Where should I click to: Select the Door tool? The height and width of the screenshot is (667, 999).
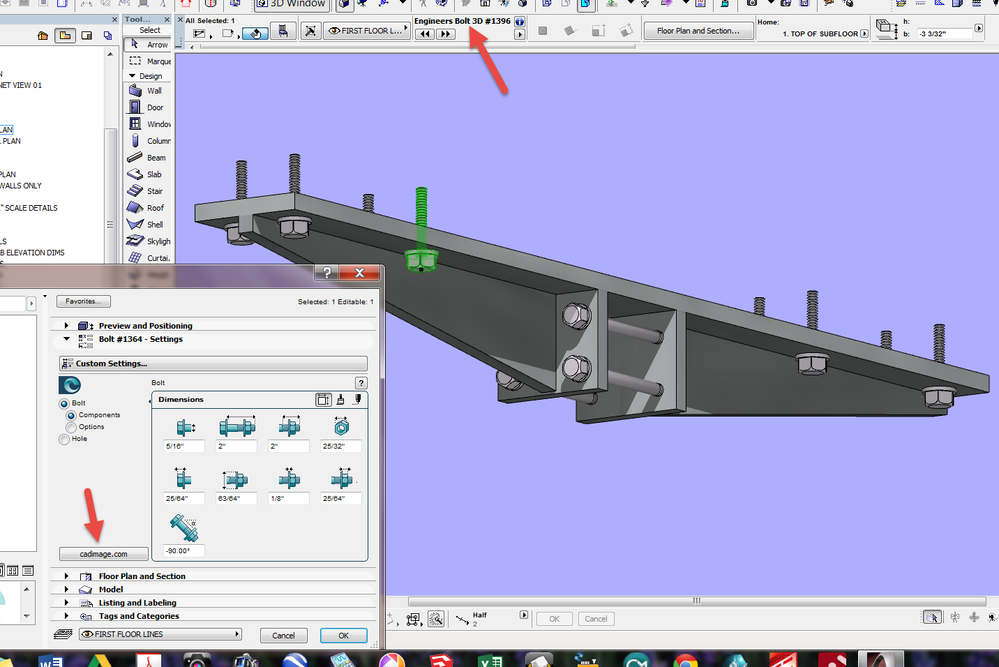(147, 108)
